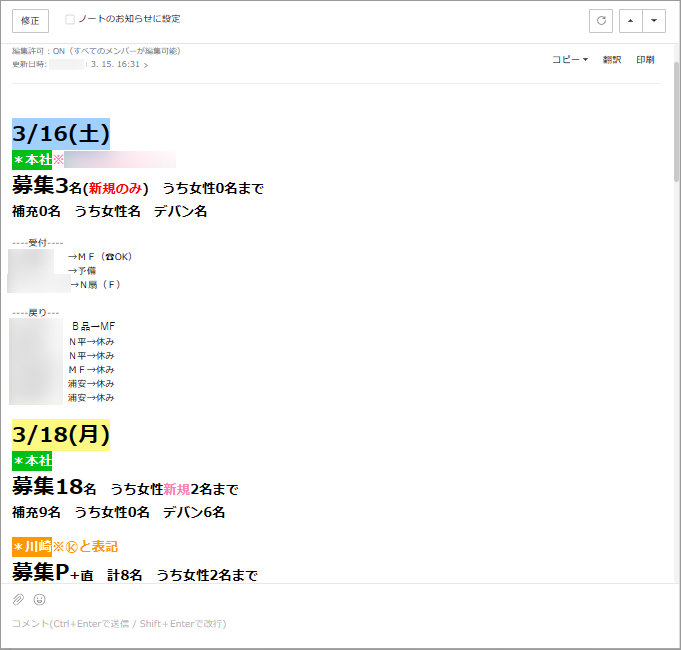The image size is (681, 650).
Task: Click the red 新規のみ text
Action: click(115, 188)
